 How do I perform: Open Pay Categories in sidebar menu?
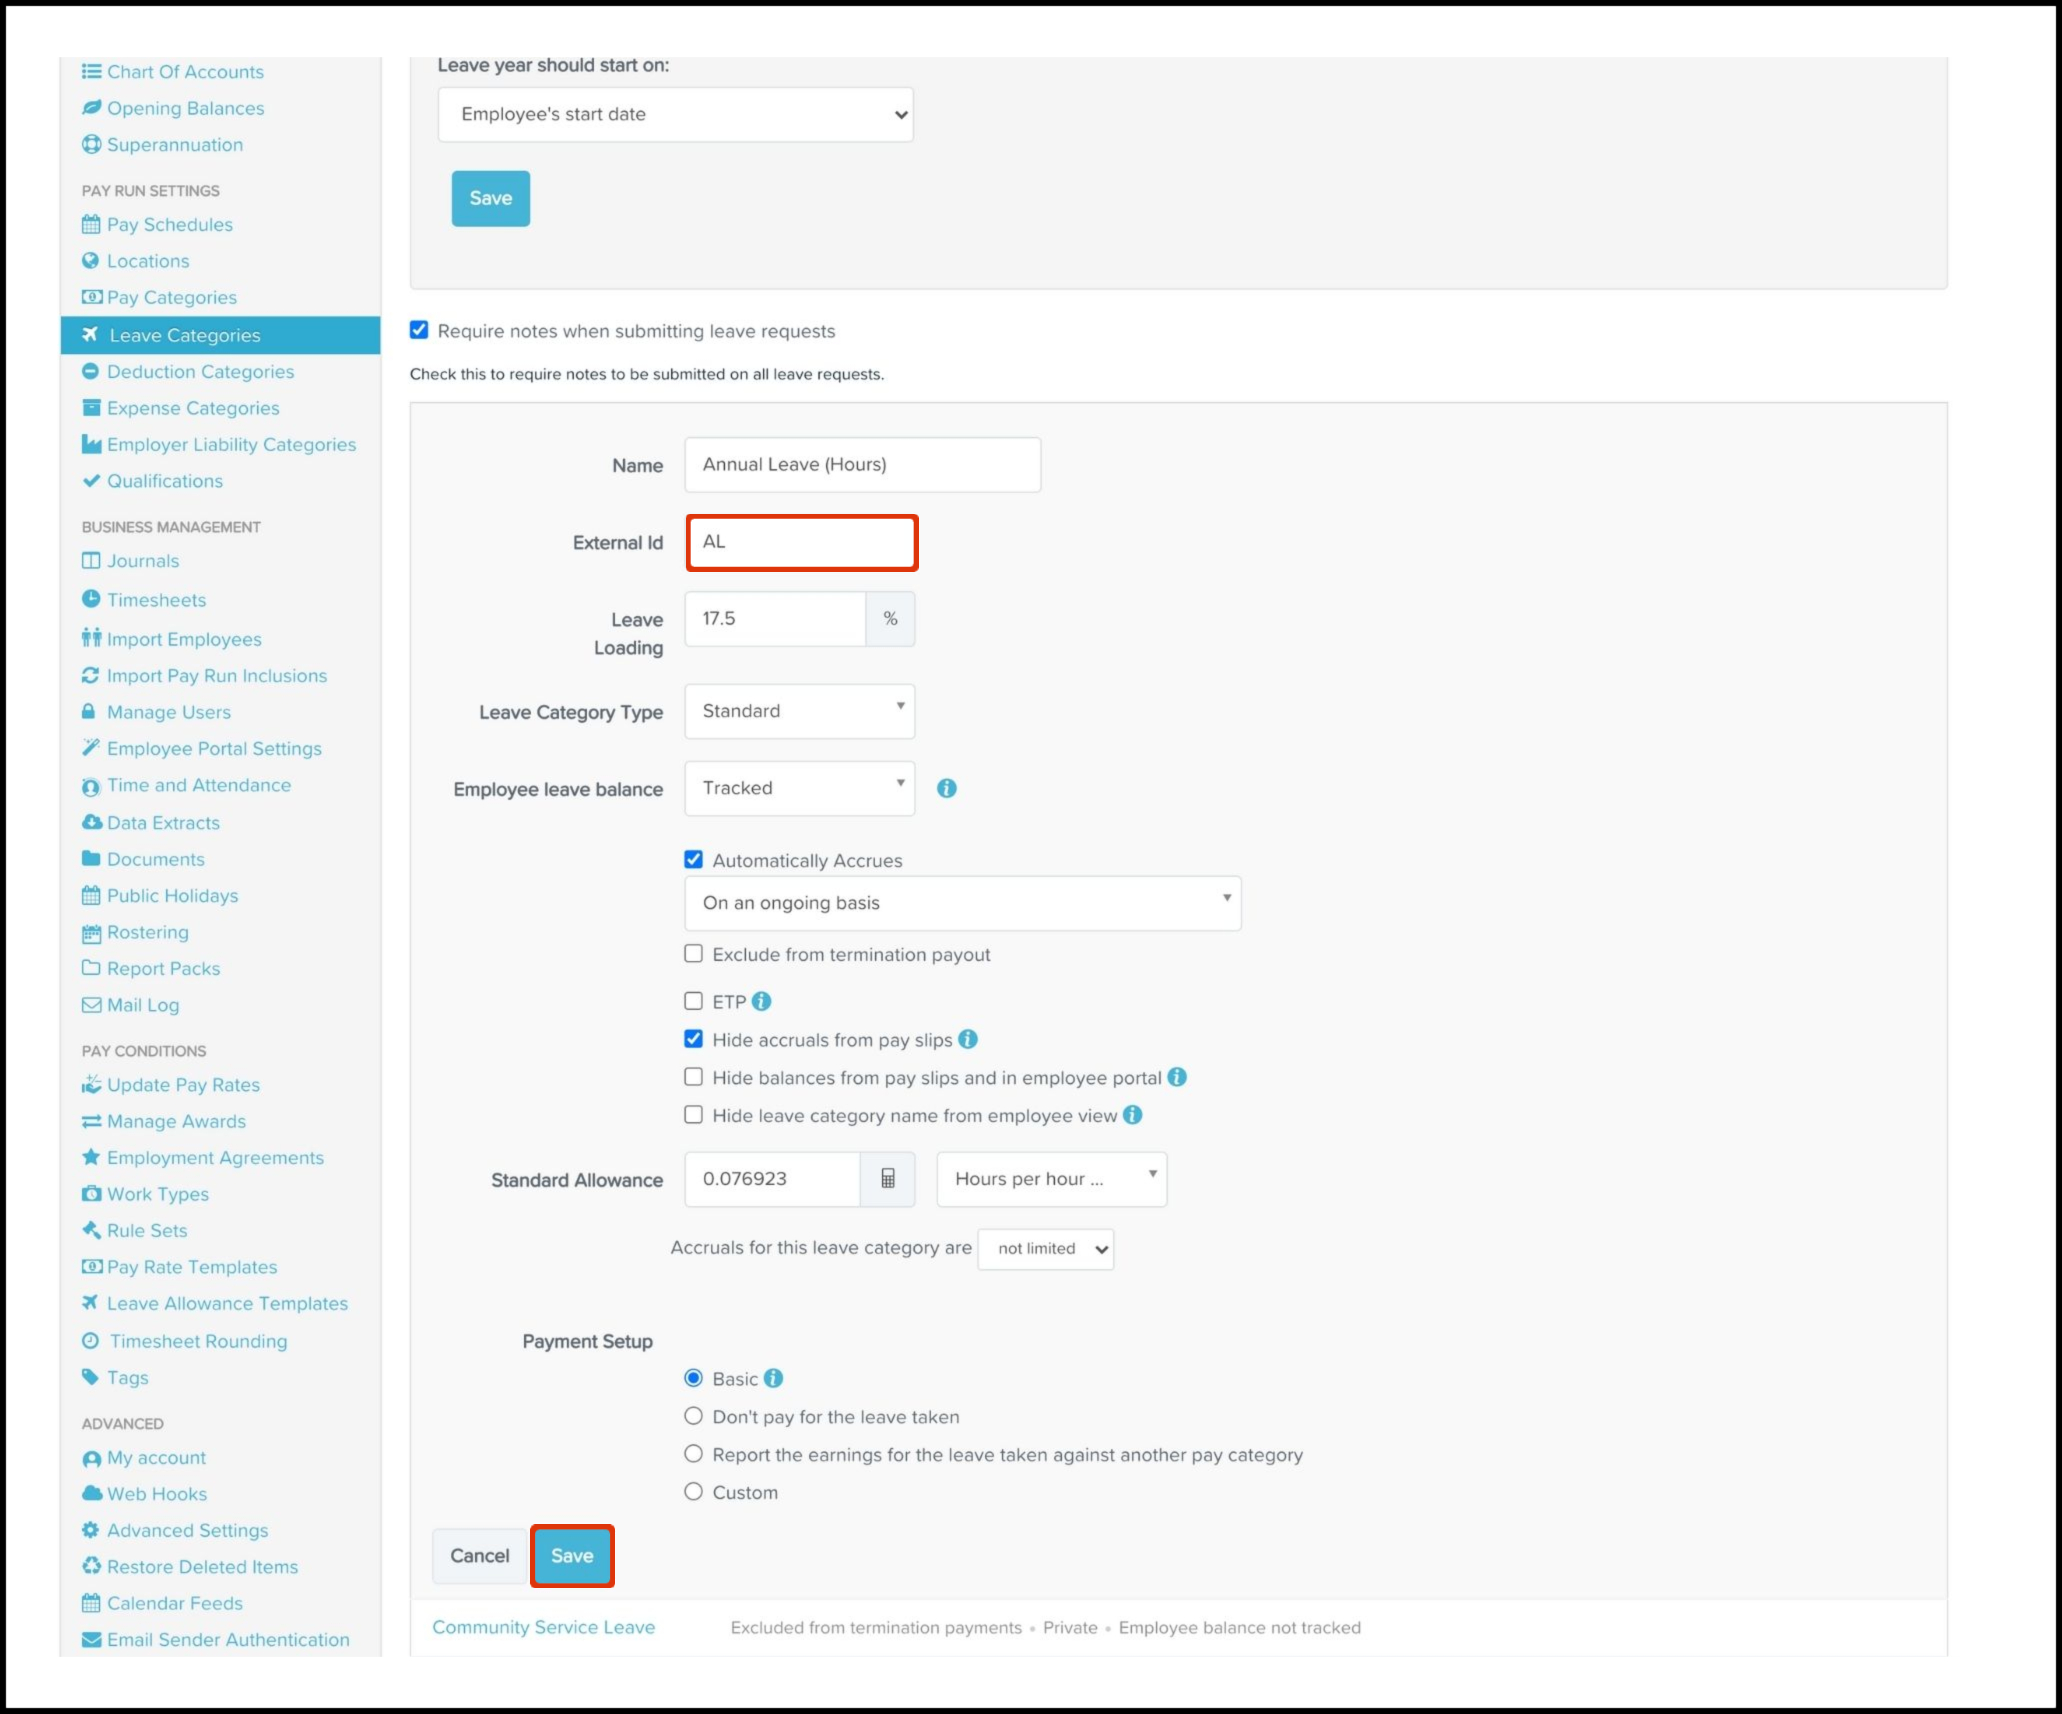pyautogui.click(x=171, y=297)
